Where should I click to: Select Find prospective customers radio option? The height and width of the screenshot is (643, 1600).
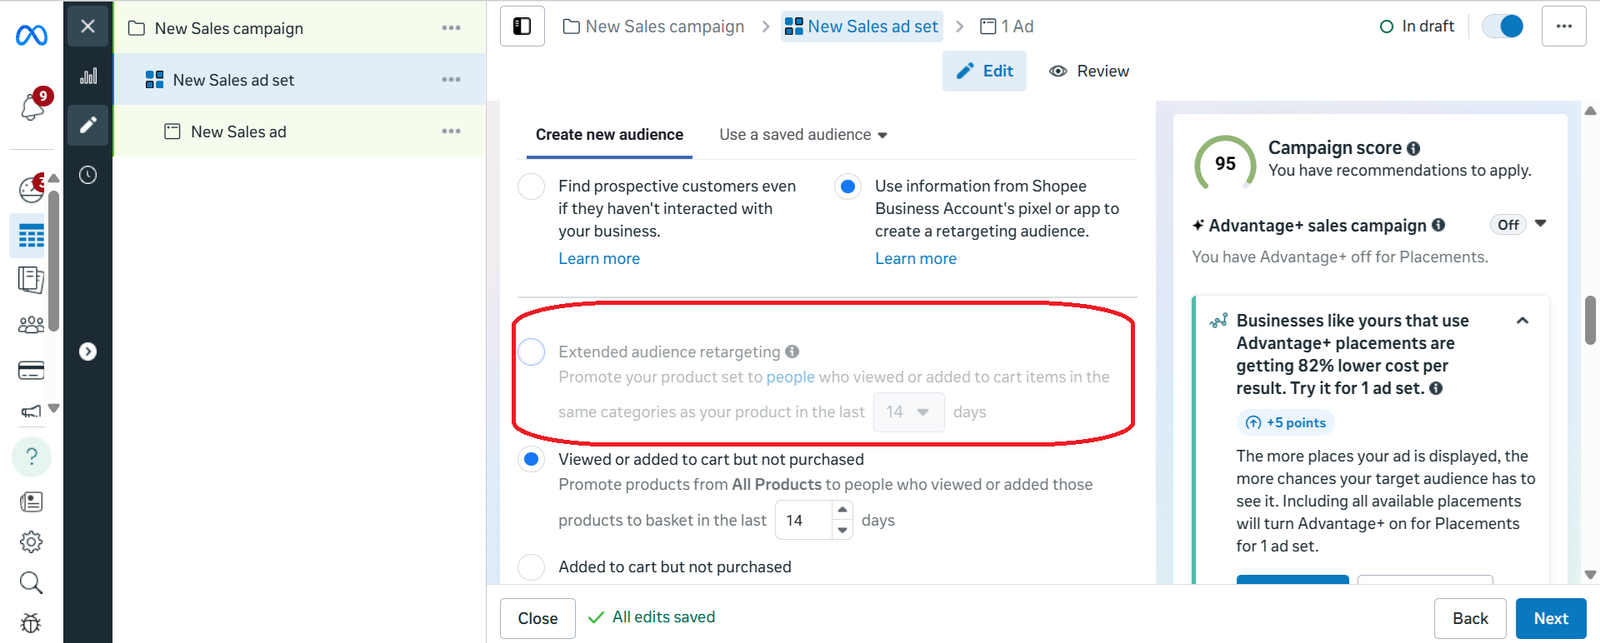point(531,187)
